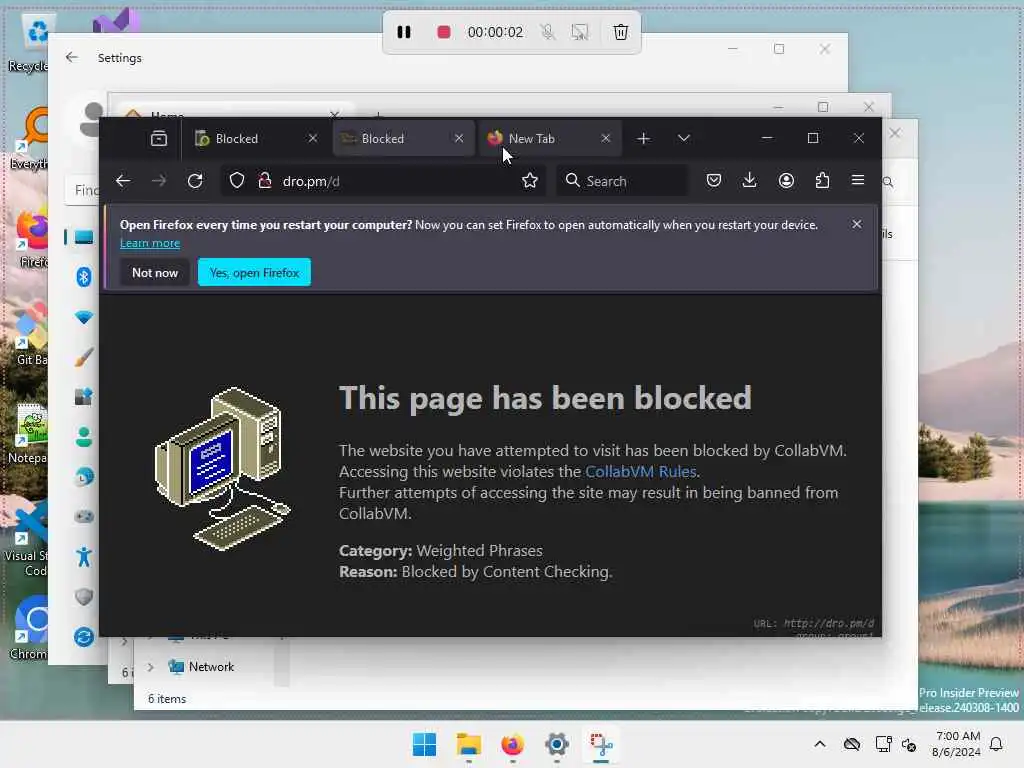
Task: Close the first Blocked tab
Action: (313, 138)
